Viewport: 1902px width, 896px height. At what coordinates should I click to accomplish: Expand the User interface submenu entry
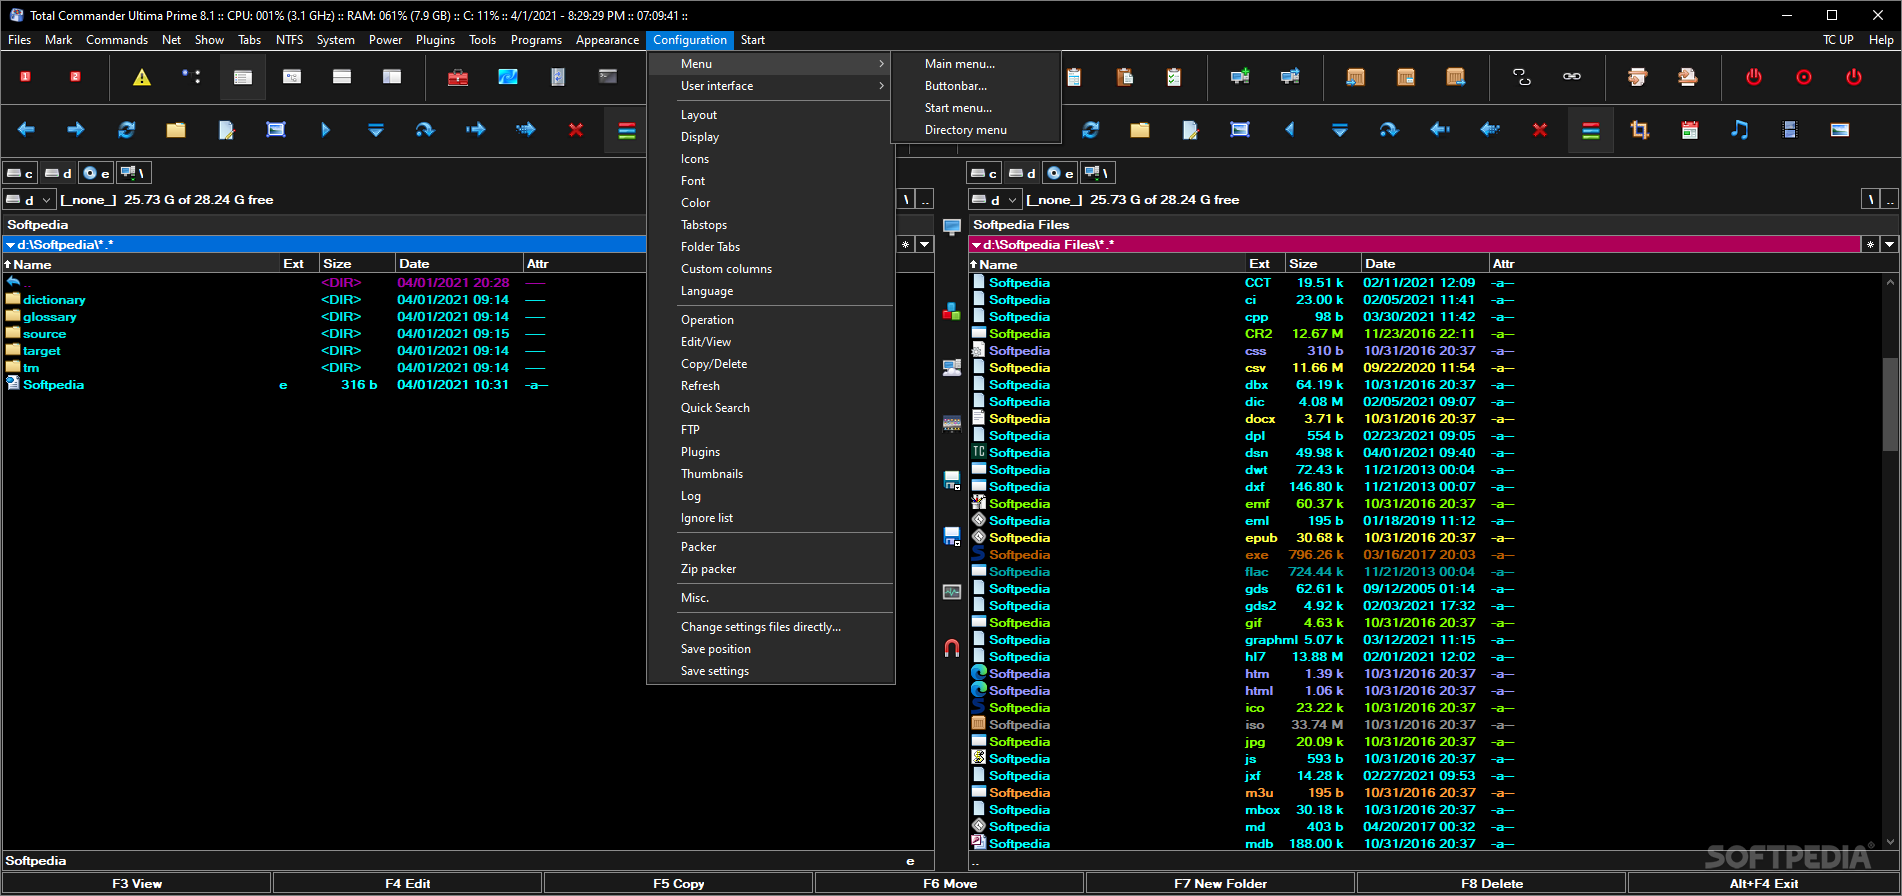[x=770, y=86]
